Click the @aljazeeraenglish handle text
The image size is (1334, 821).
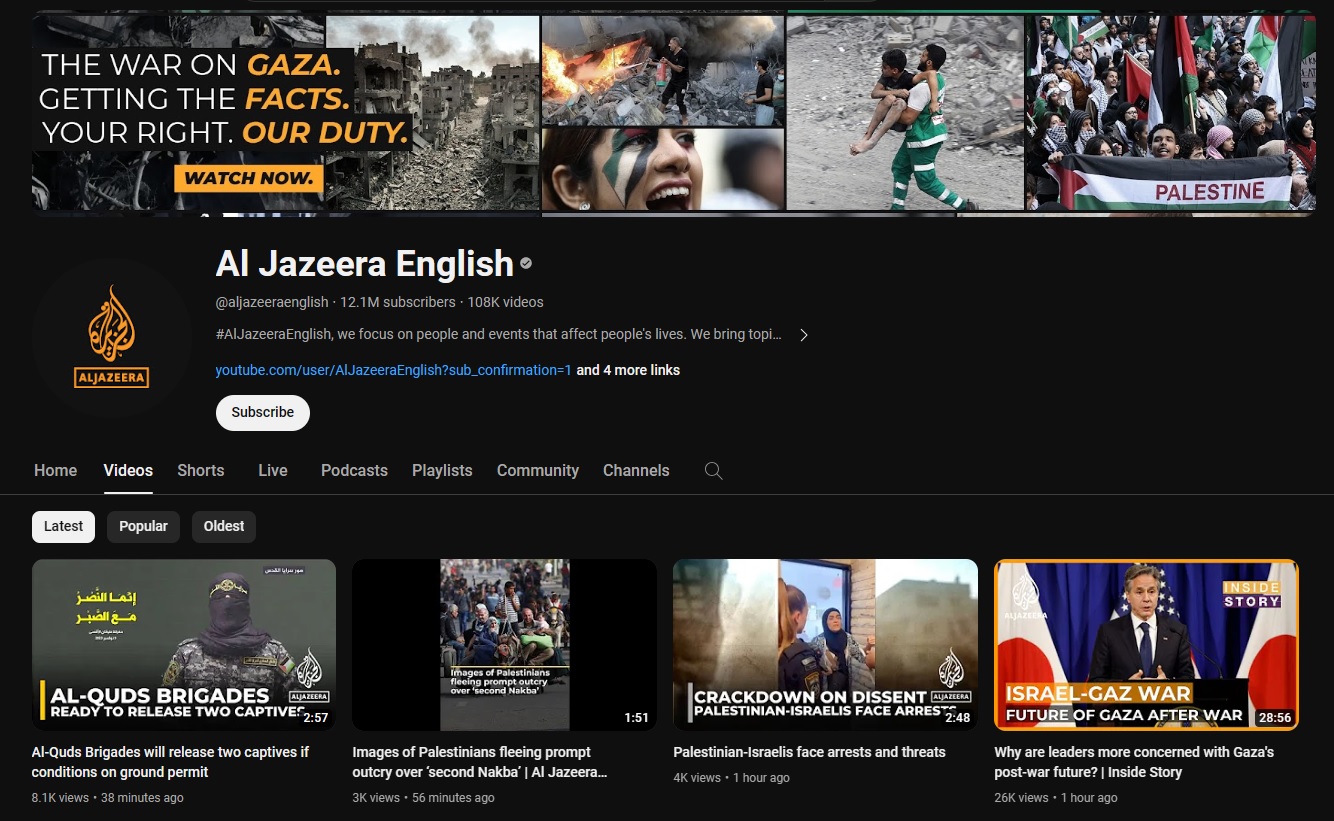(272, 302)
